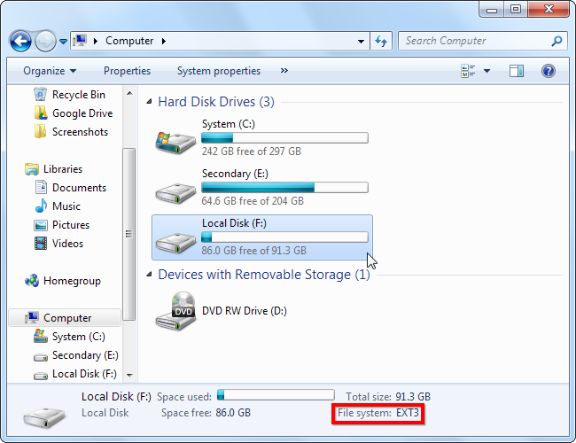Collapse Devices with Removable Storage group
Screen dimensions: 576x443
149,274
